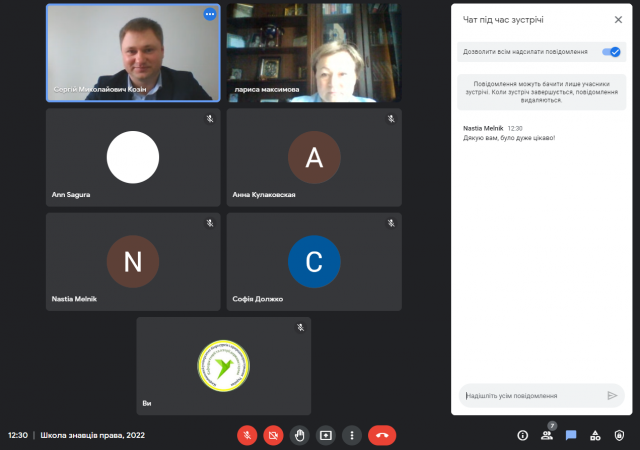This screenshot has width=640, height=450.
Task: Click muted mic icon on Анна Кулаковская tile
Action: [x=391, y=119]
